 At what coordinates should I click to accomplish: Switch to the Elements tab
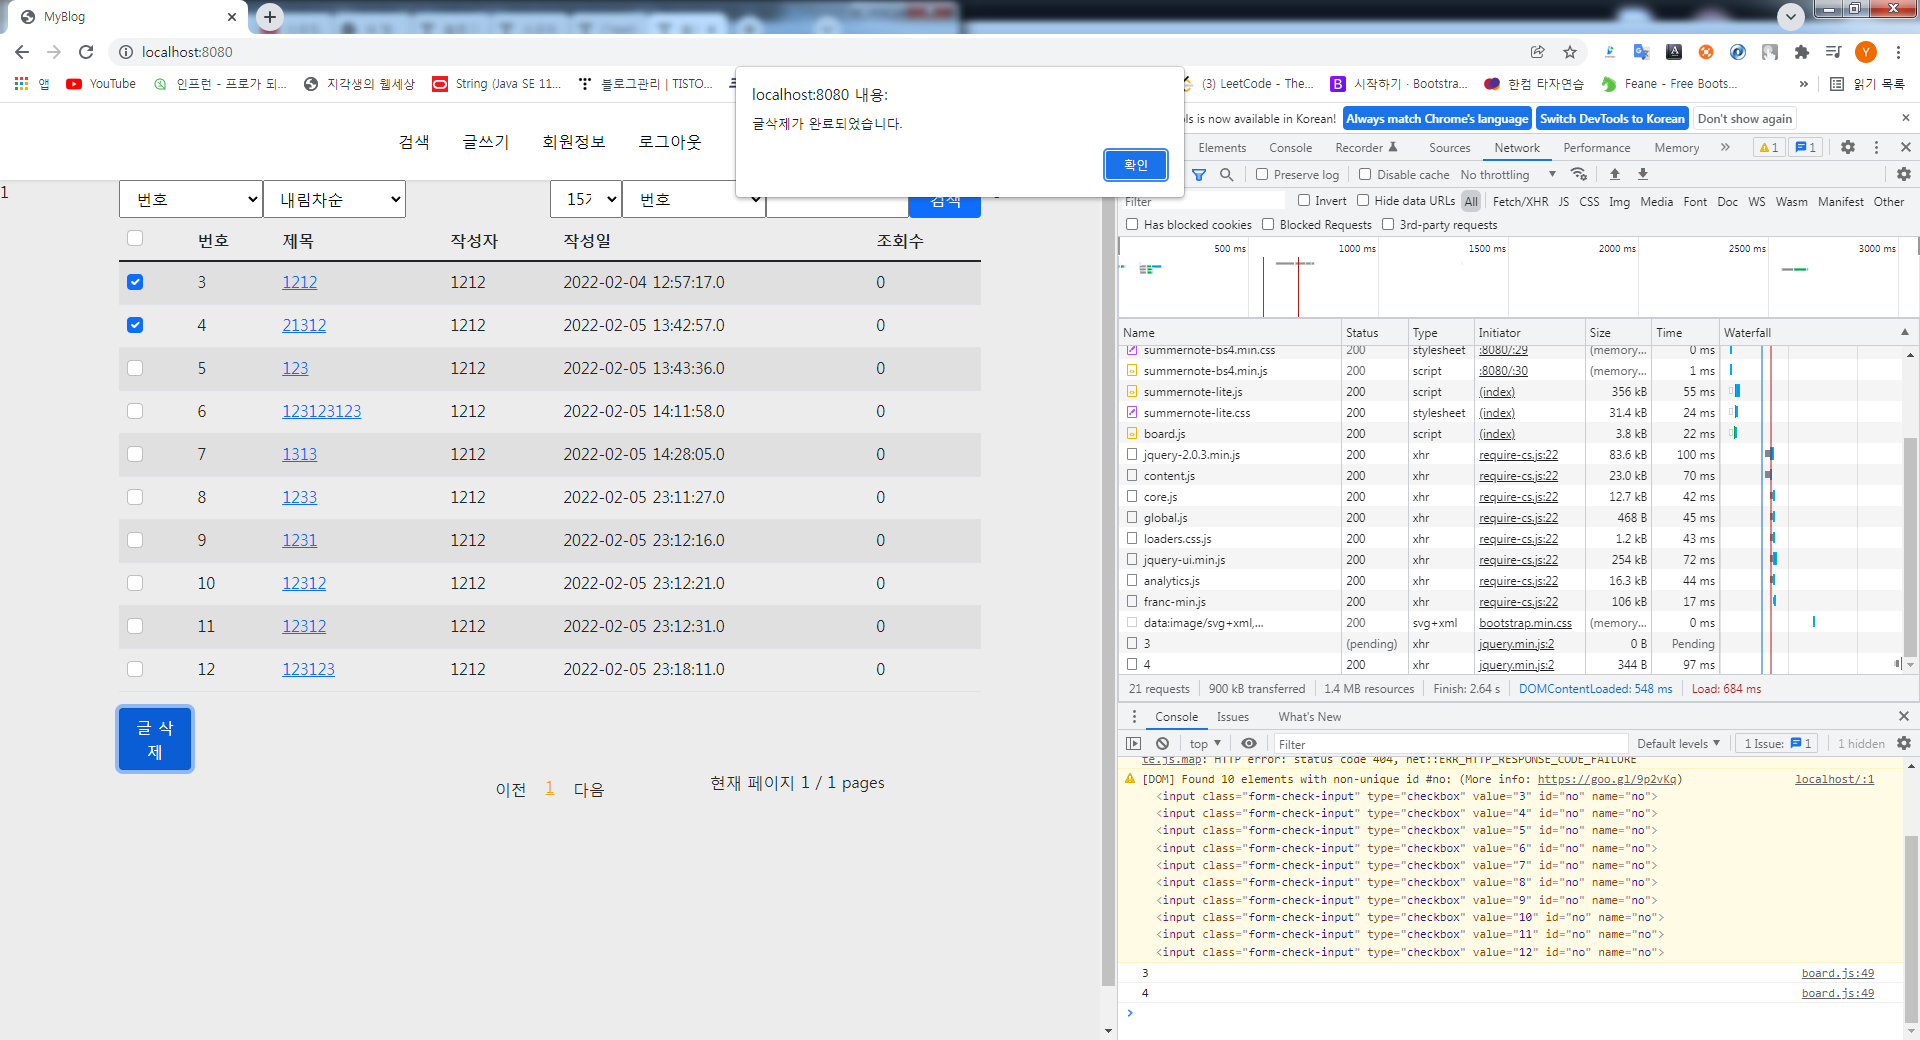1222,148
